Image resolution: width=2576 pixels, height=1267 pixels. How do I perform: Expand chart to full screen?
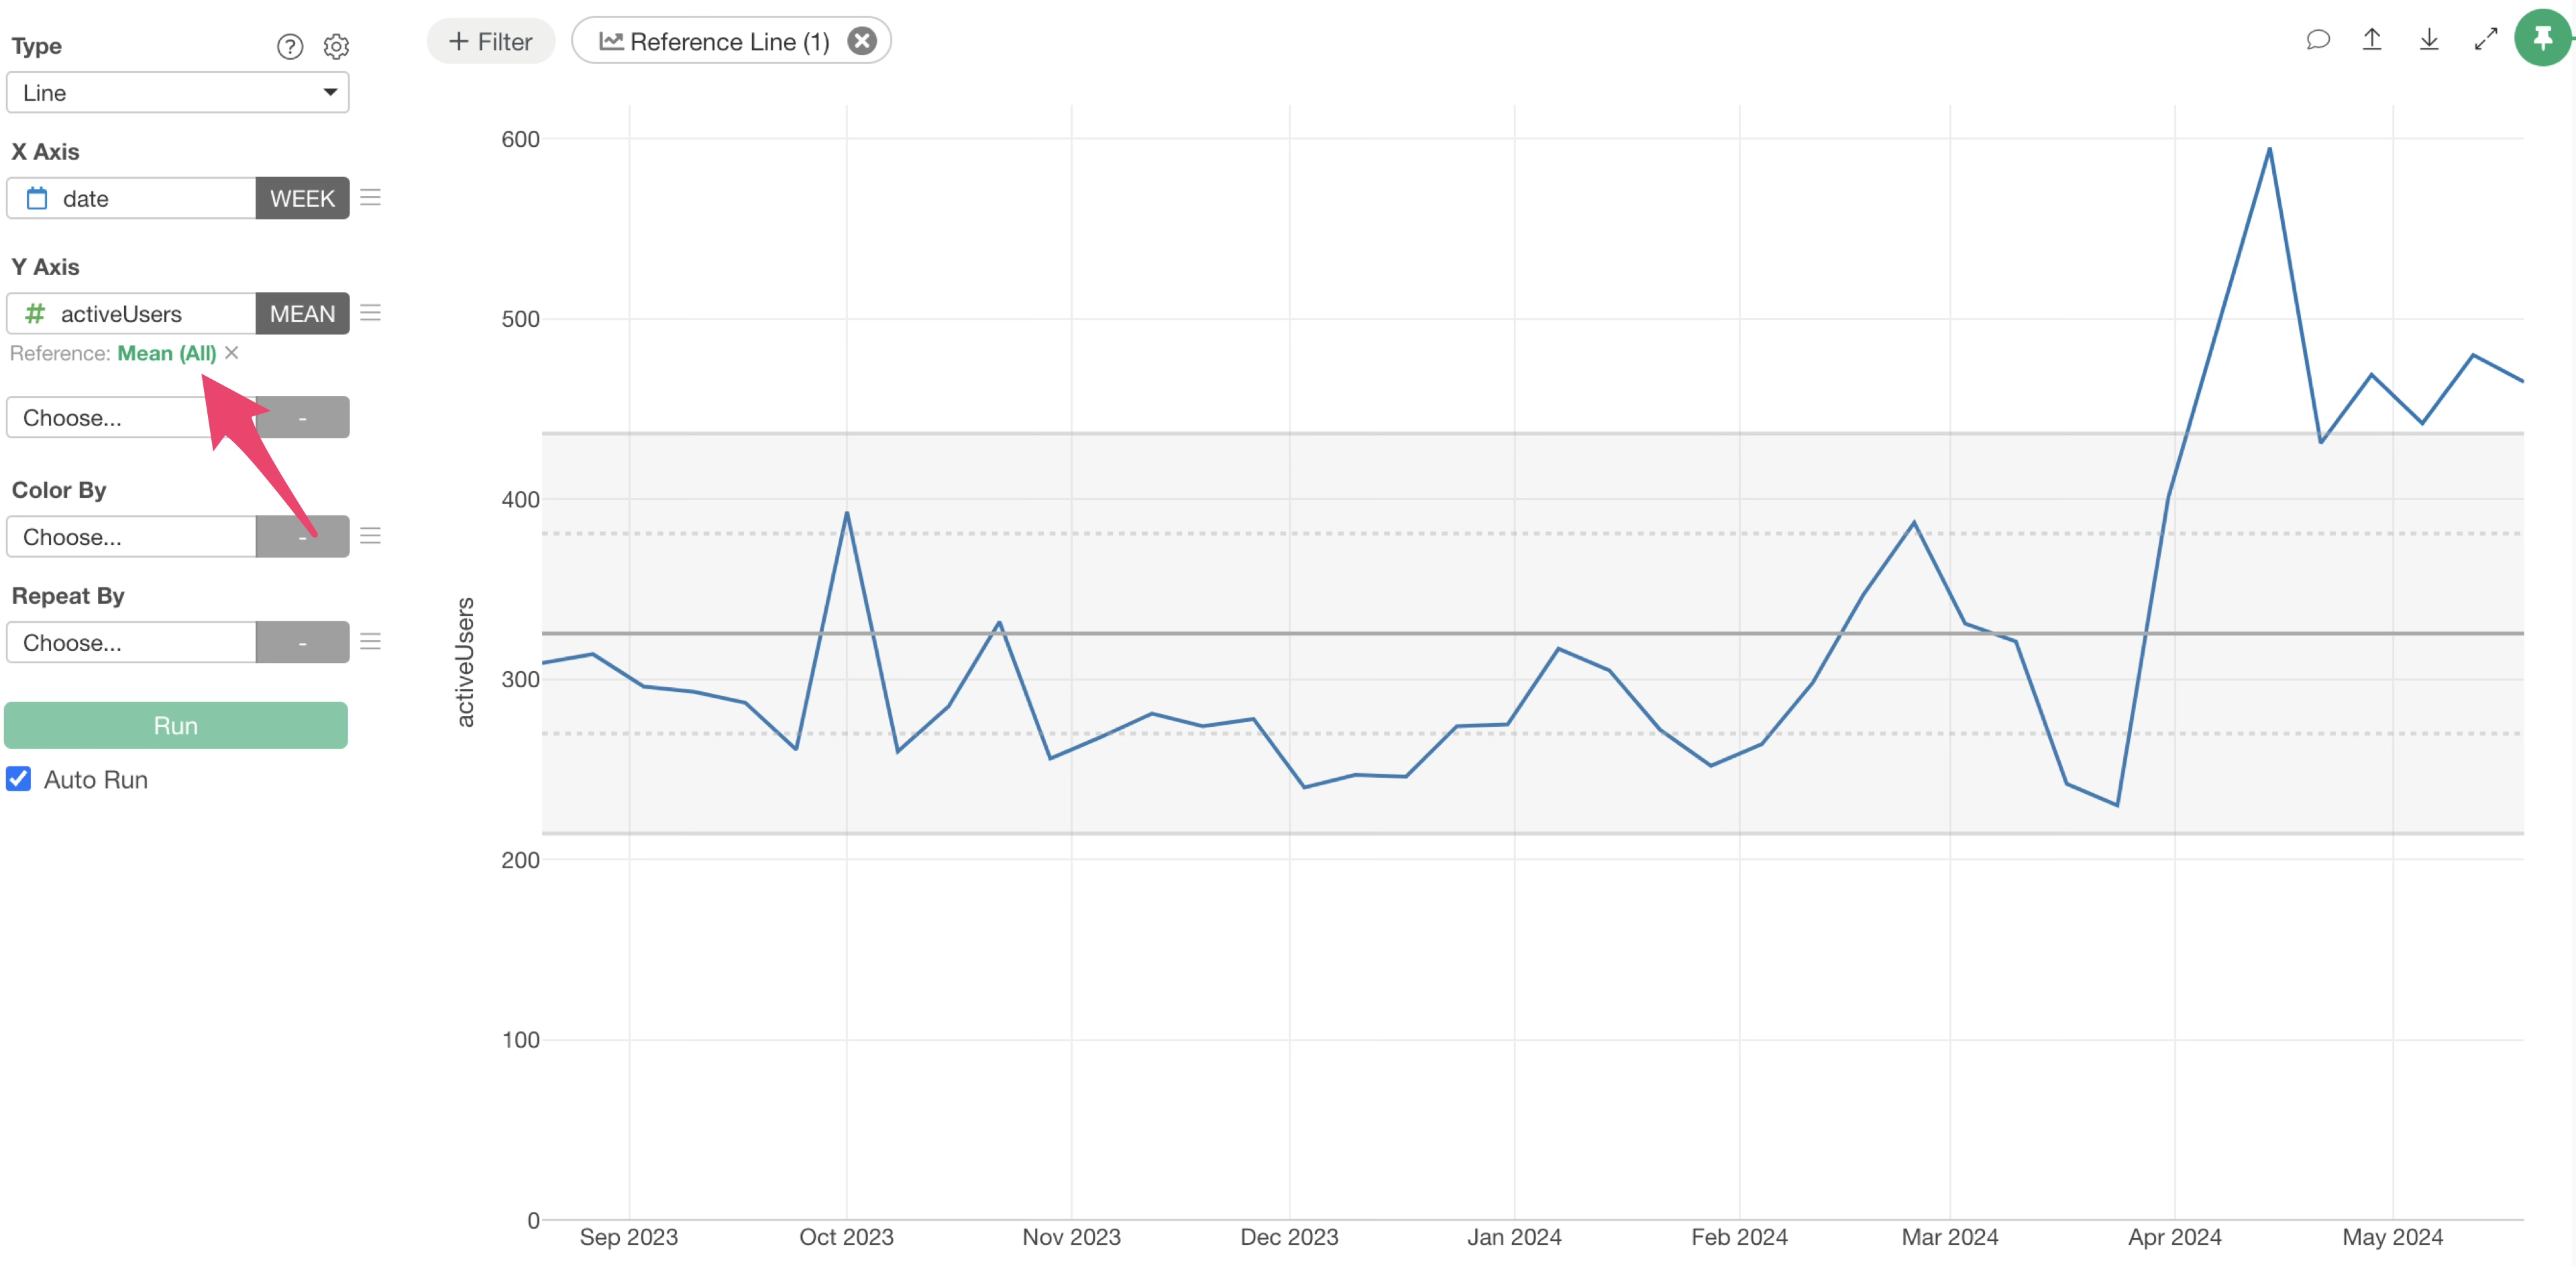coord(2485,40)
